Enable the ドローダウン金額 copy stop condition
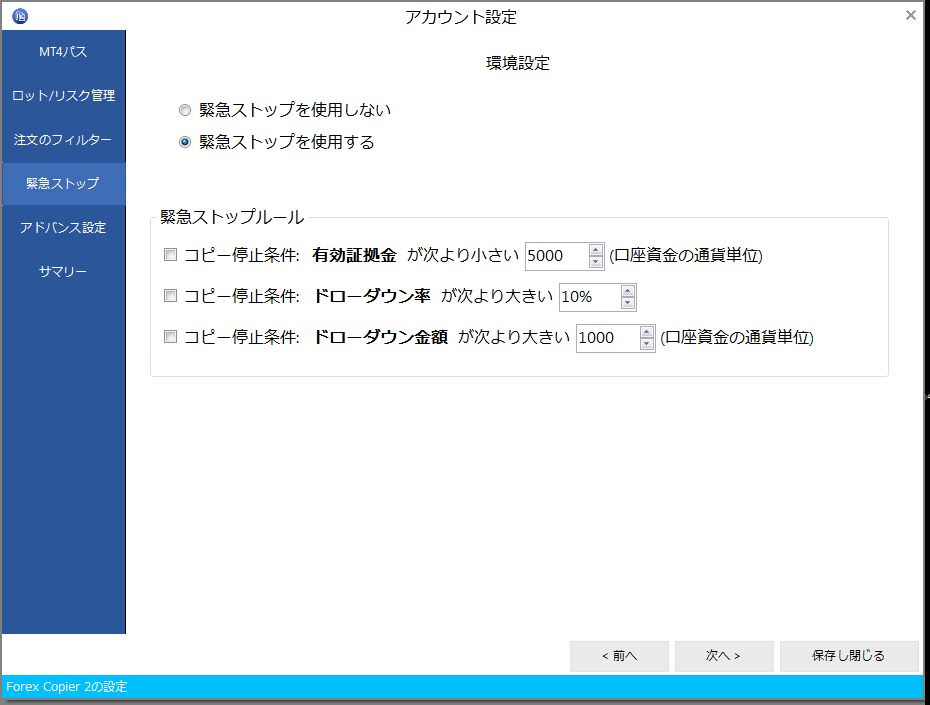This screenshot has width=930, height=705. pos(170,338)
